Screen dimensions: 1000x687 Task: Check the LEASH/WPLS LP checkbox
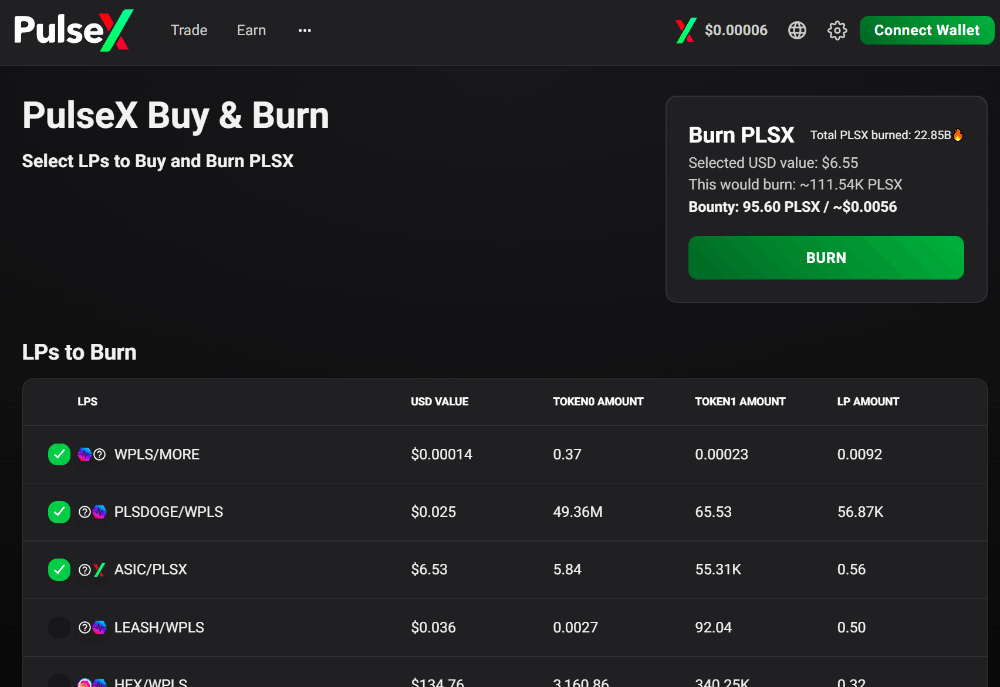(59, 627)
